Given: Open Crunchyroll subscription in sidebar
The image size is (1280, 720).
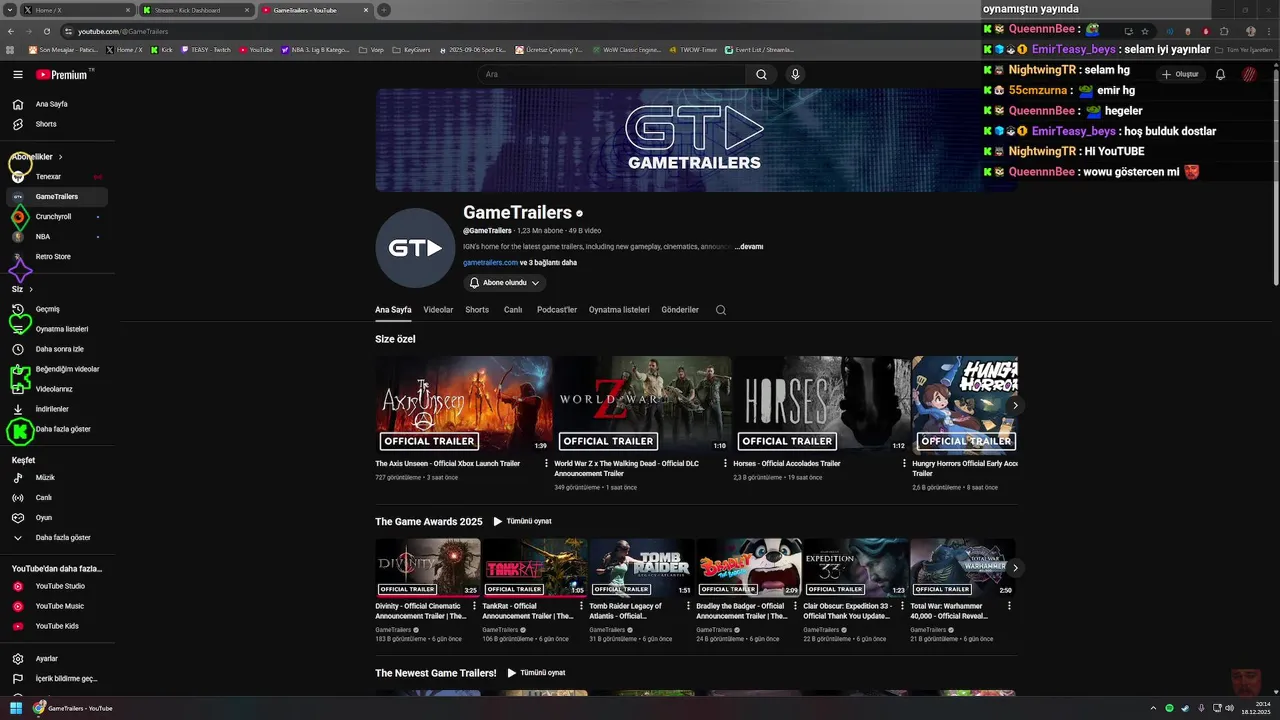Looking at the screenshot, I should point(55,217).
